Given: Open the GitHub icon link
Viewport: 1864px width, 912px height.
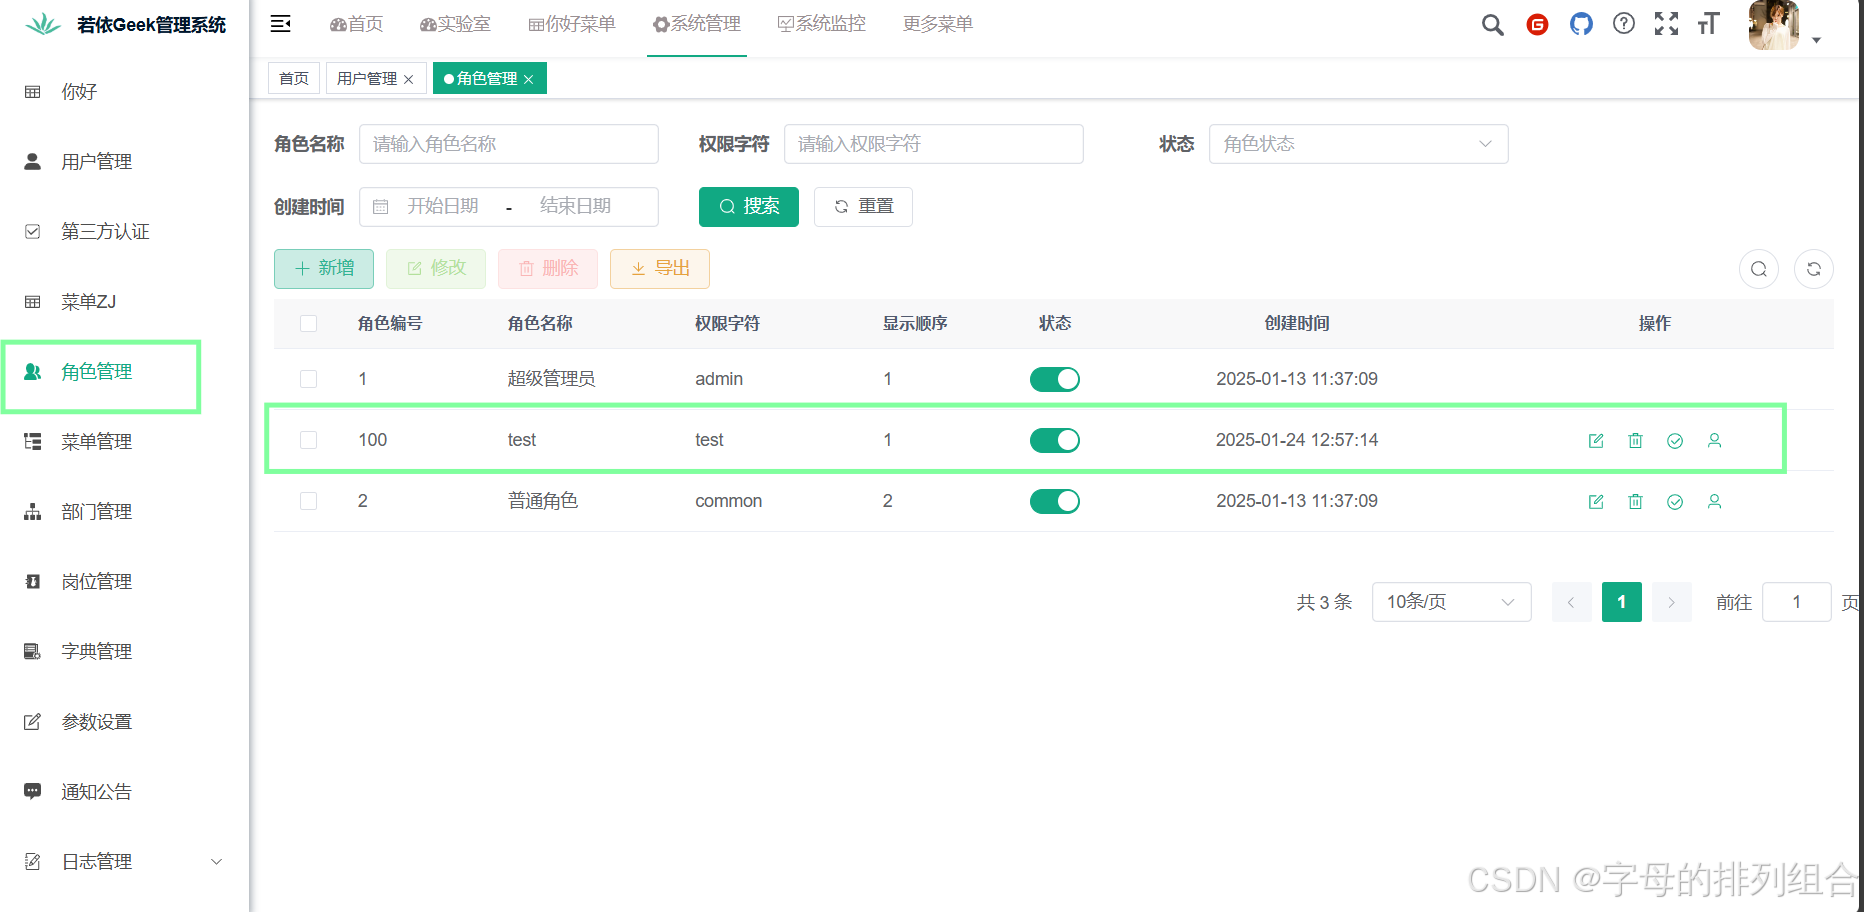Looking at the screenshot, I should click(1581, 24).
